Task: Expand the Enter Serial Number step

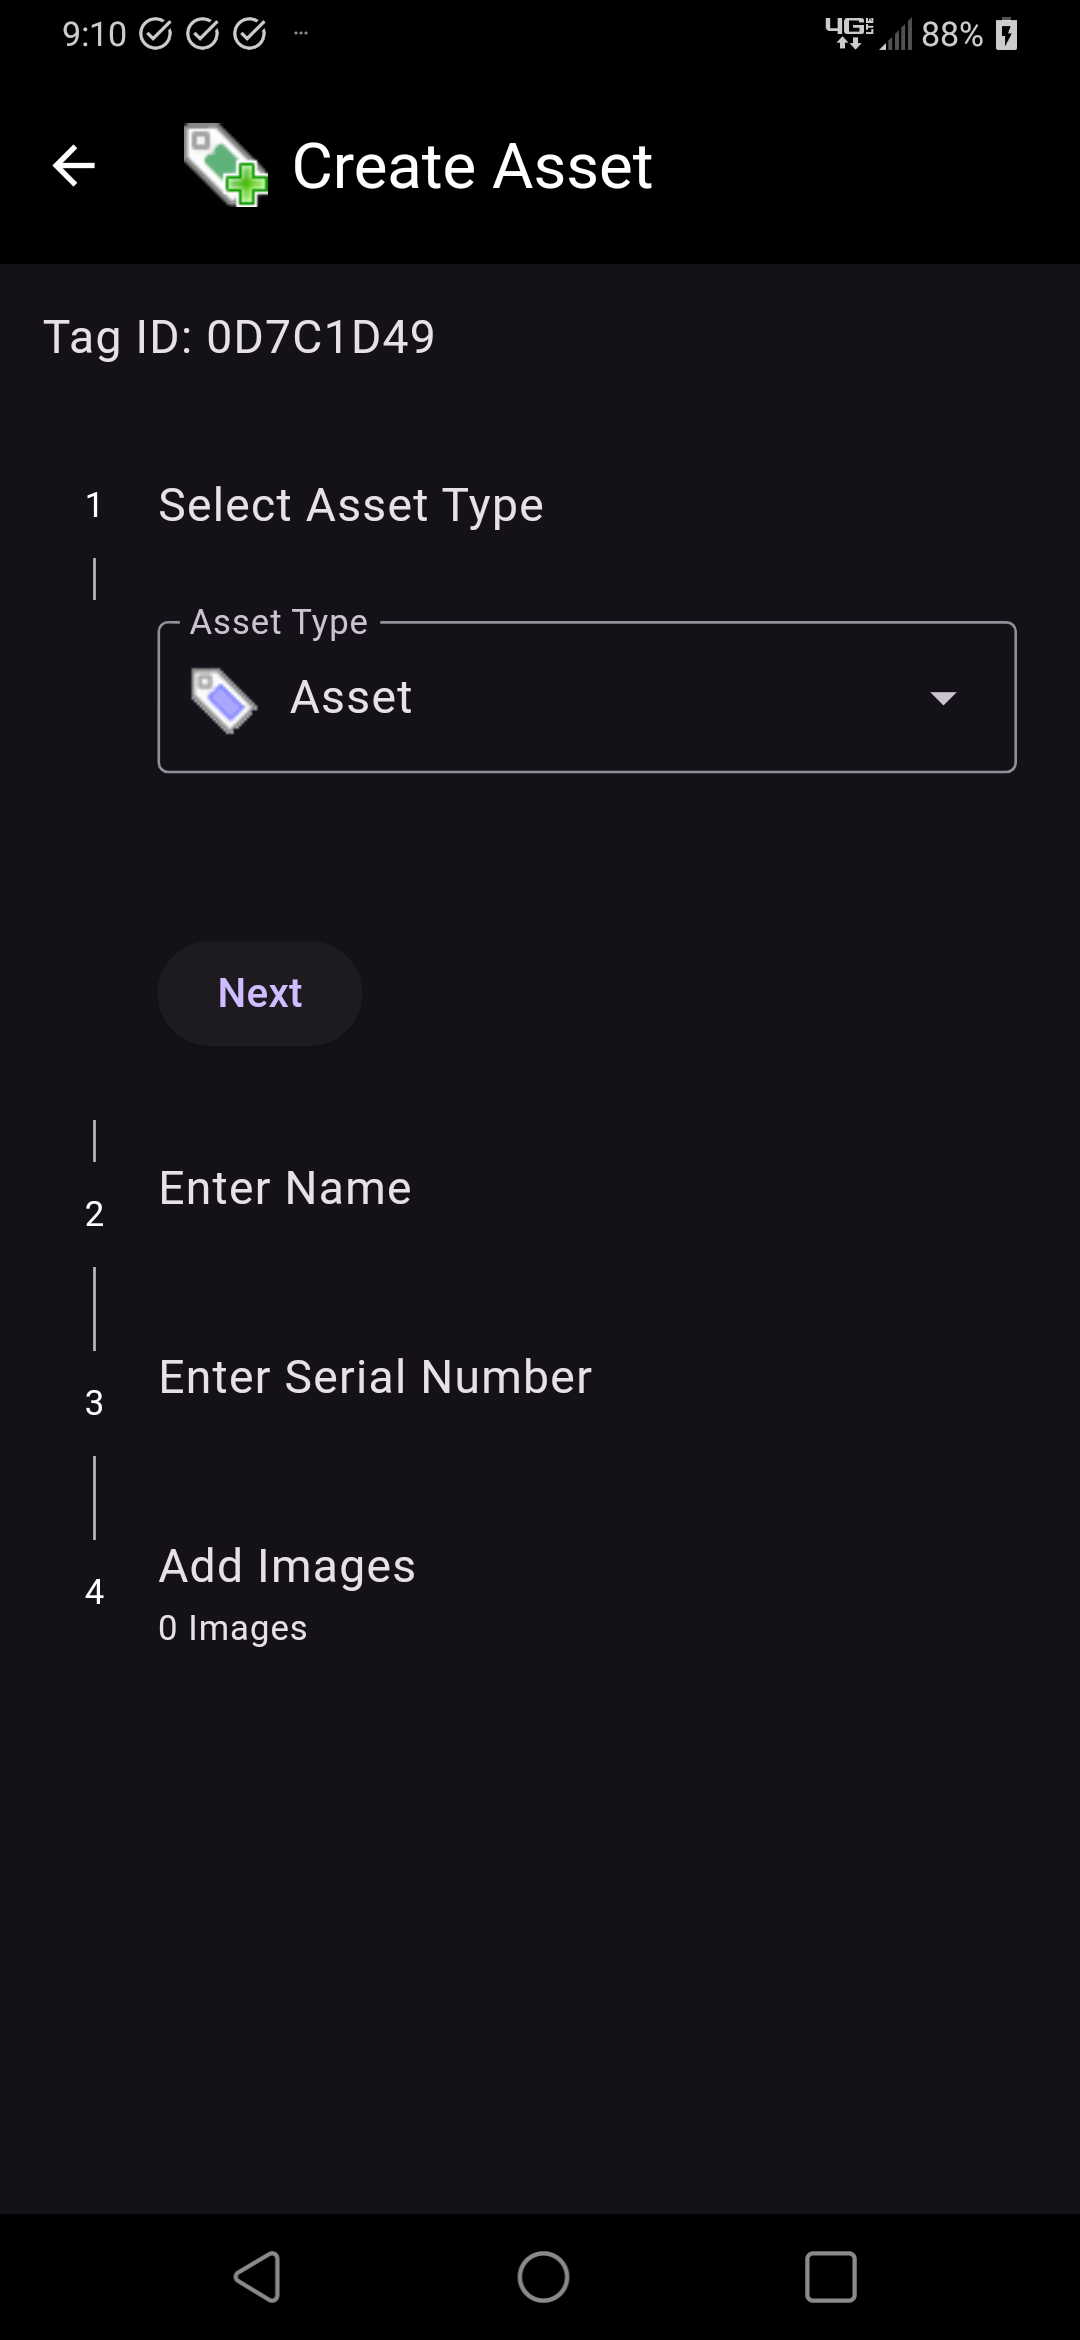Action: coord(375,1378)
